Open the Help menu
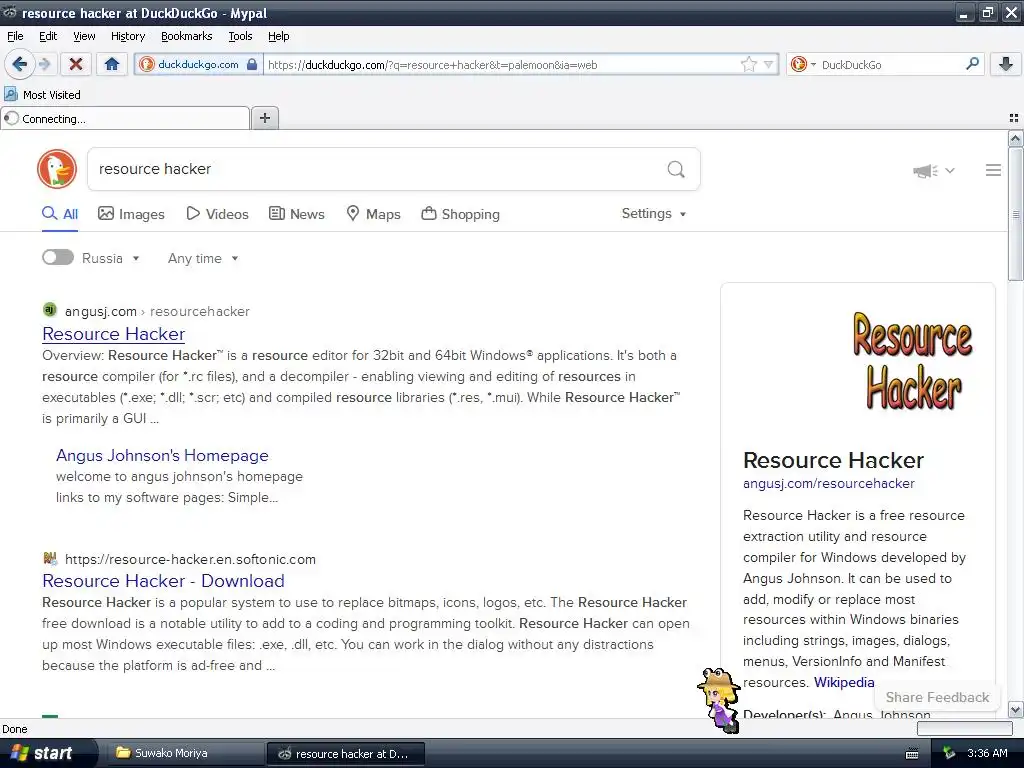Viewport: 1024px width, 768px height. (278, 36)
